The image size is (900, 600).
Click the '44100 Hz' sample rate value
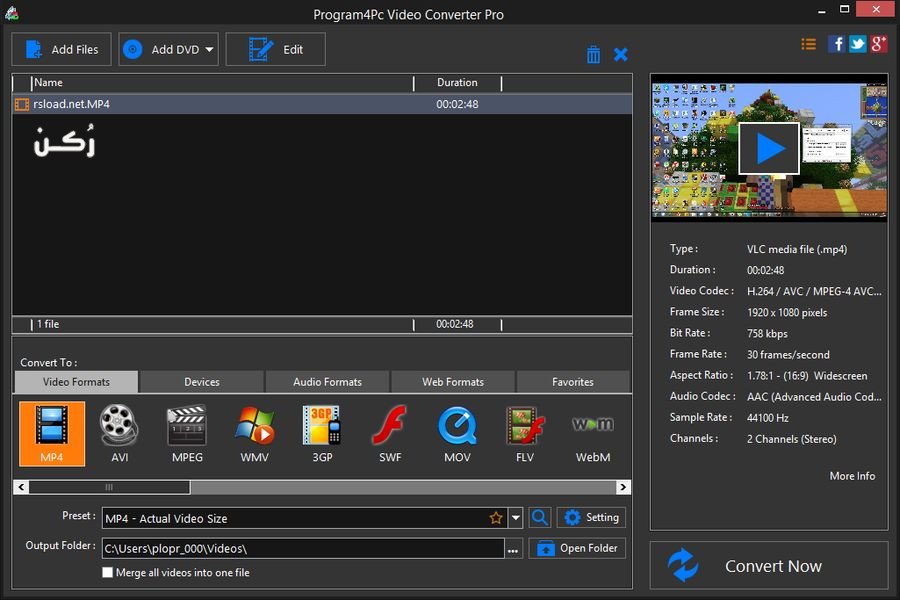[767, 418]
